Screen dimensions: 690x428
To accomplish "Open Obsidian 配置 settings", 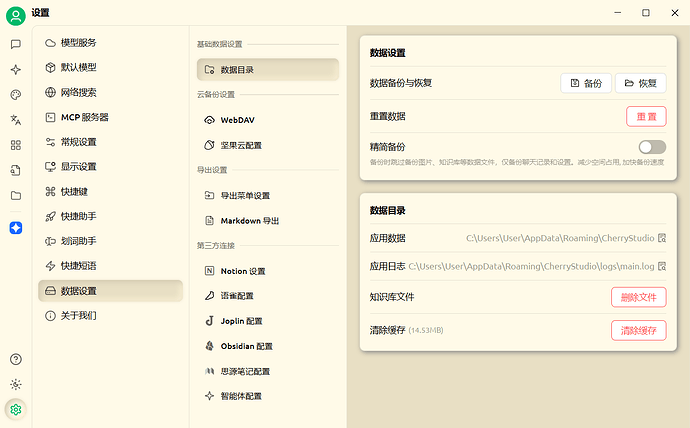I will tap(268, 346).
